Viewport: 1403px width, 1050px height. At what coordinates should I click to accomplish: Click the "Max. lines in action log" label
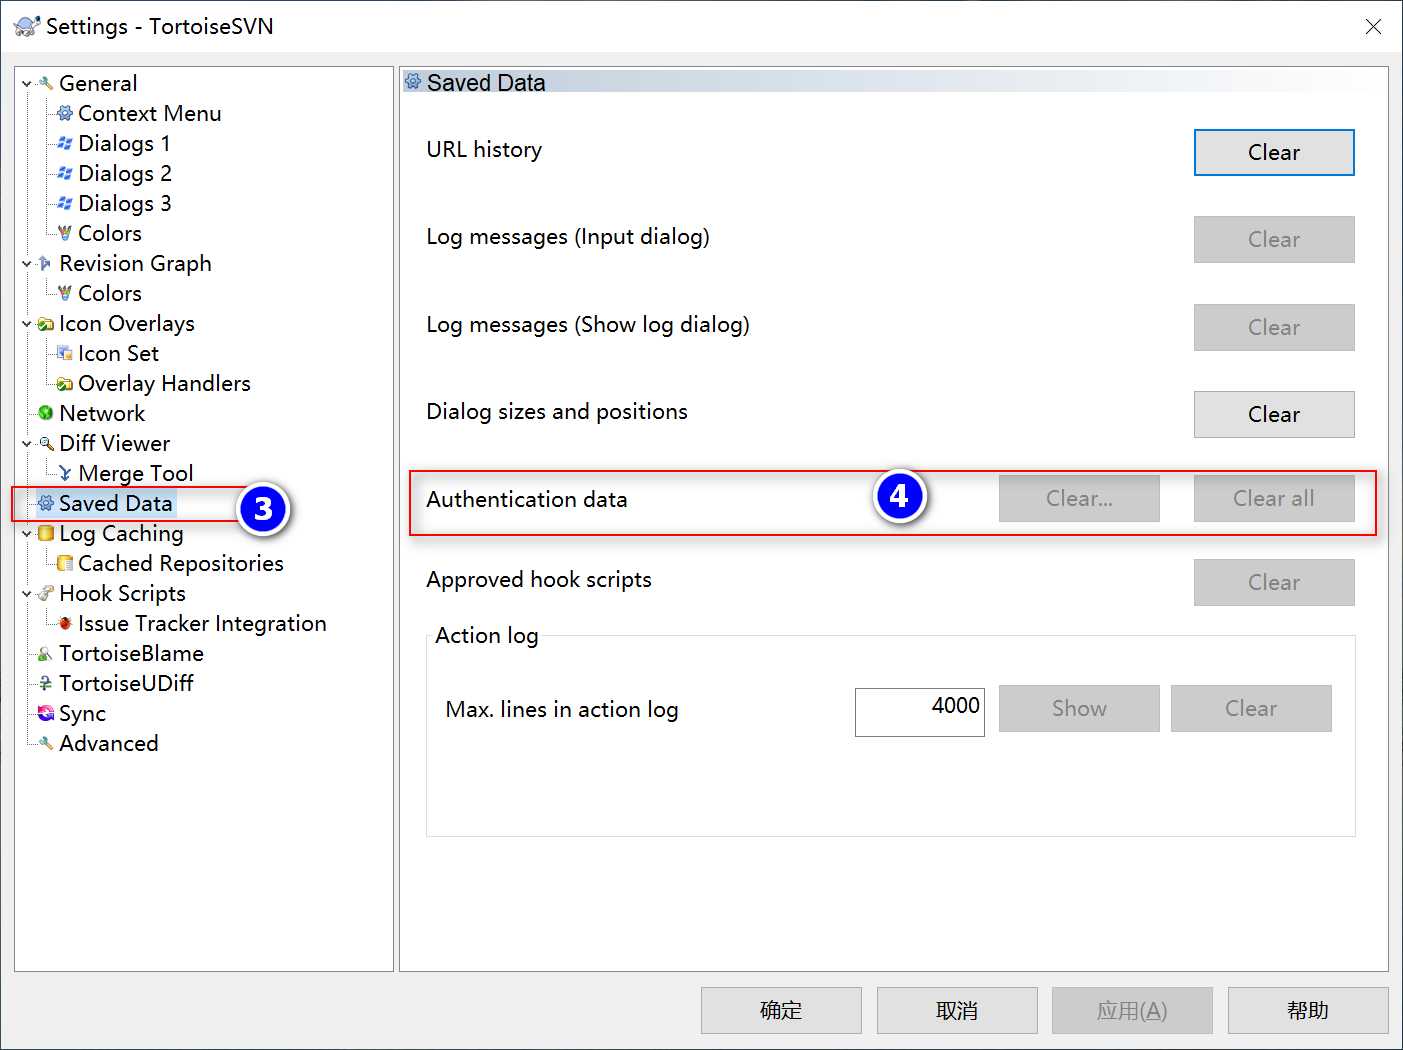562,709
